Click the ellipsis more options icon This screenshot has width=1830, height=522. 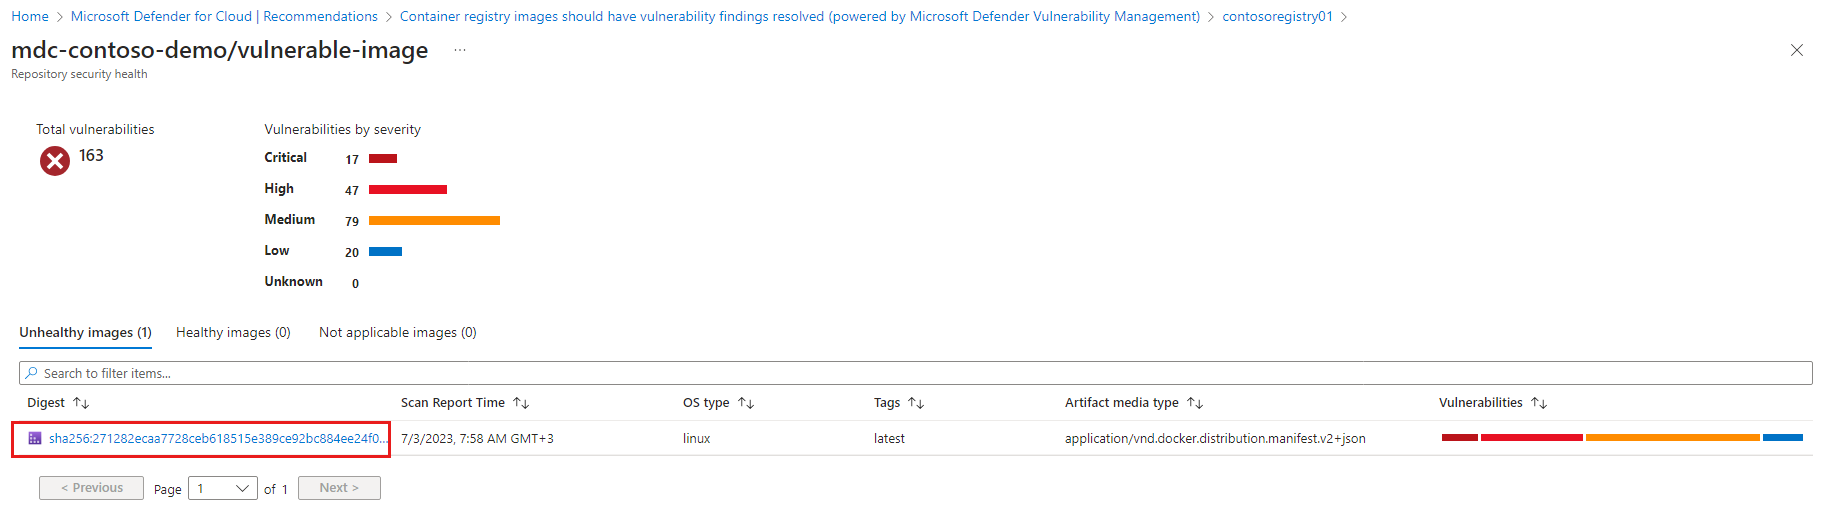tap(460, 50)
